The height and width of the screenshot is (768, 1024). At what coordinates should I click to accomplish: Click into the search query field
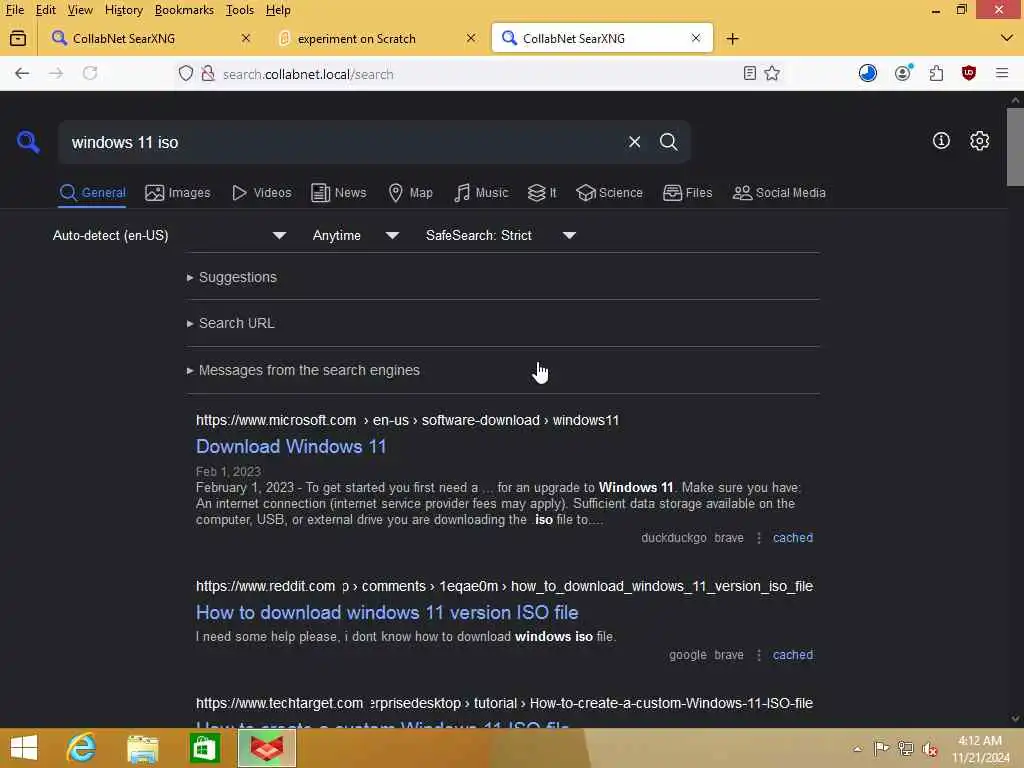click(x=340, y=142)
